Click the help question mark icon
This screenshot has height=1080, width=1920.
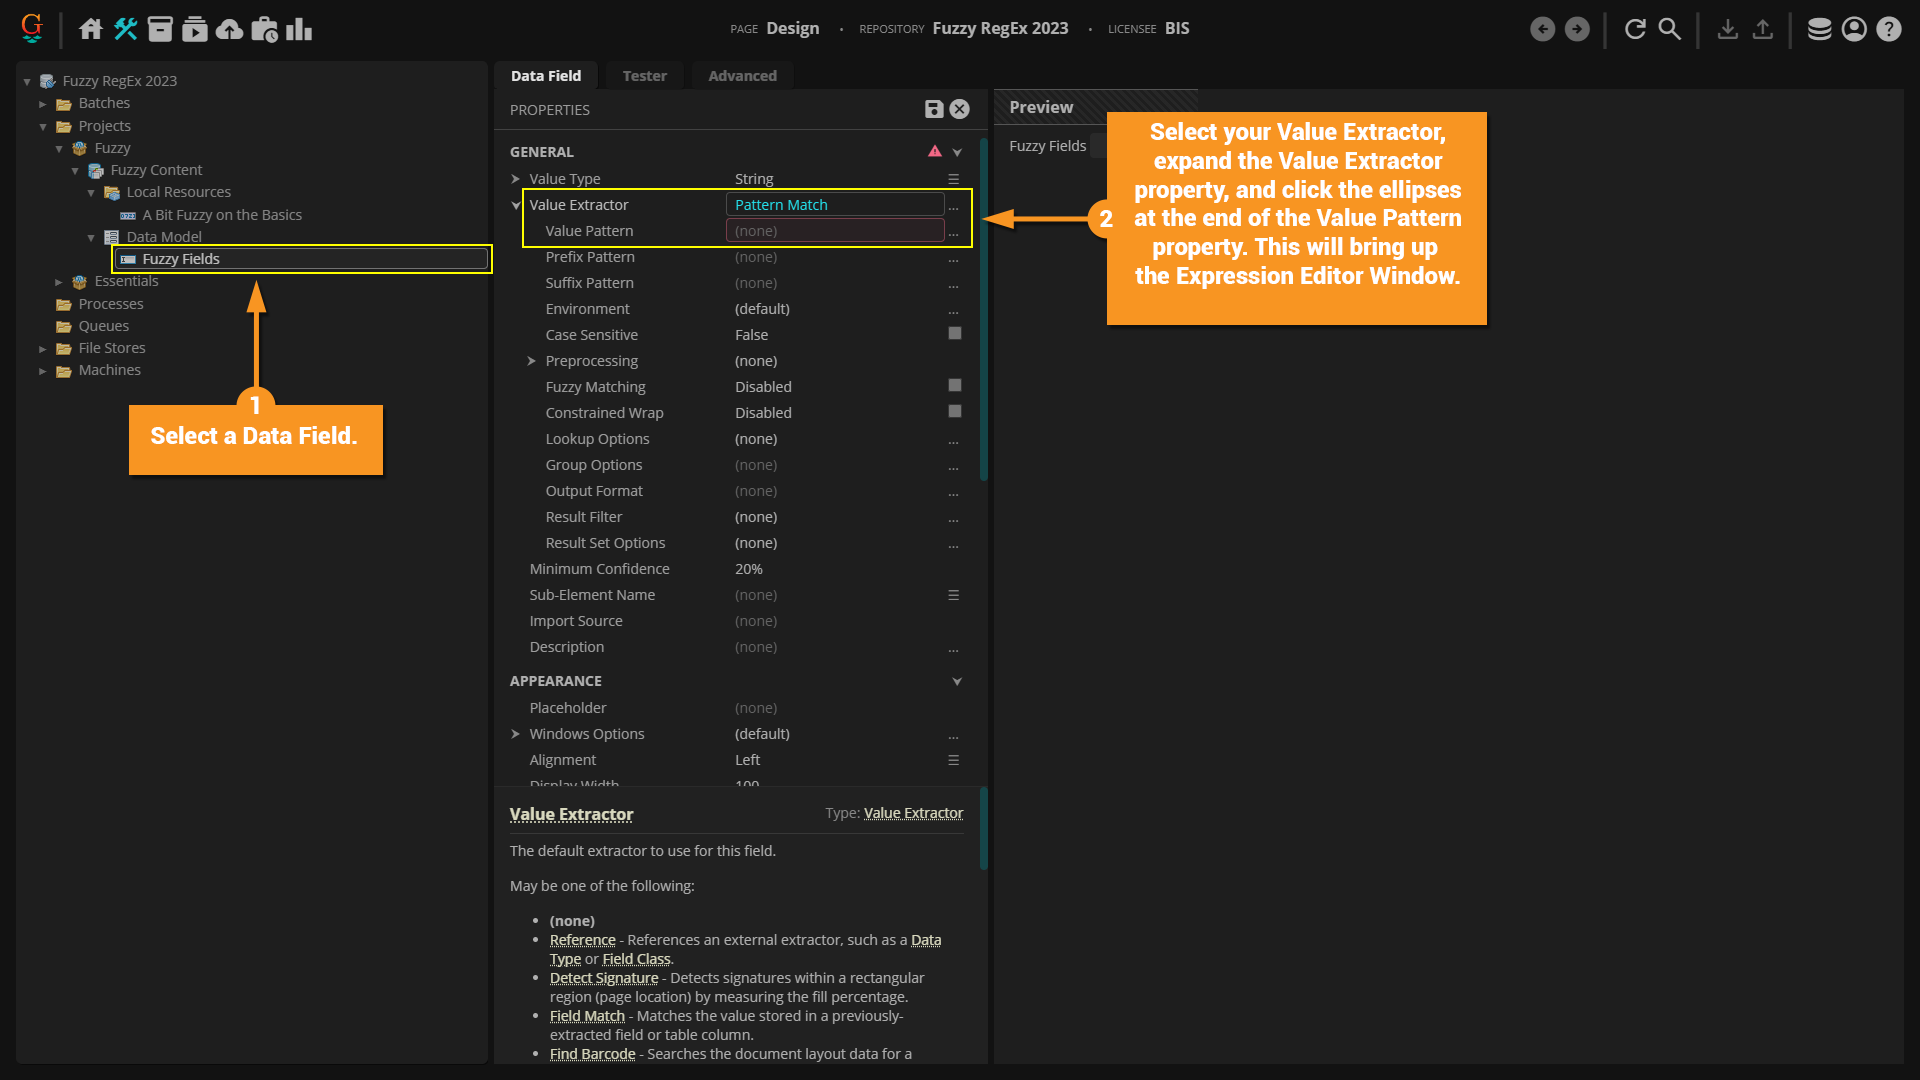1888,29
